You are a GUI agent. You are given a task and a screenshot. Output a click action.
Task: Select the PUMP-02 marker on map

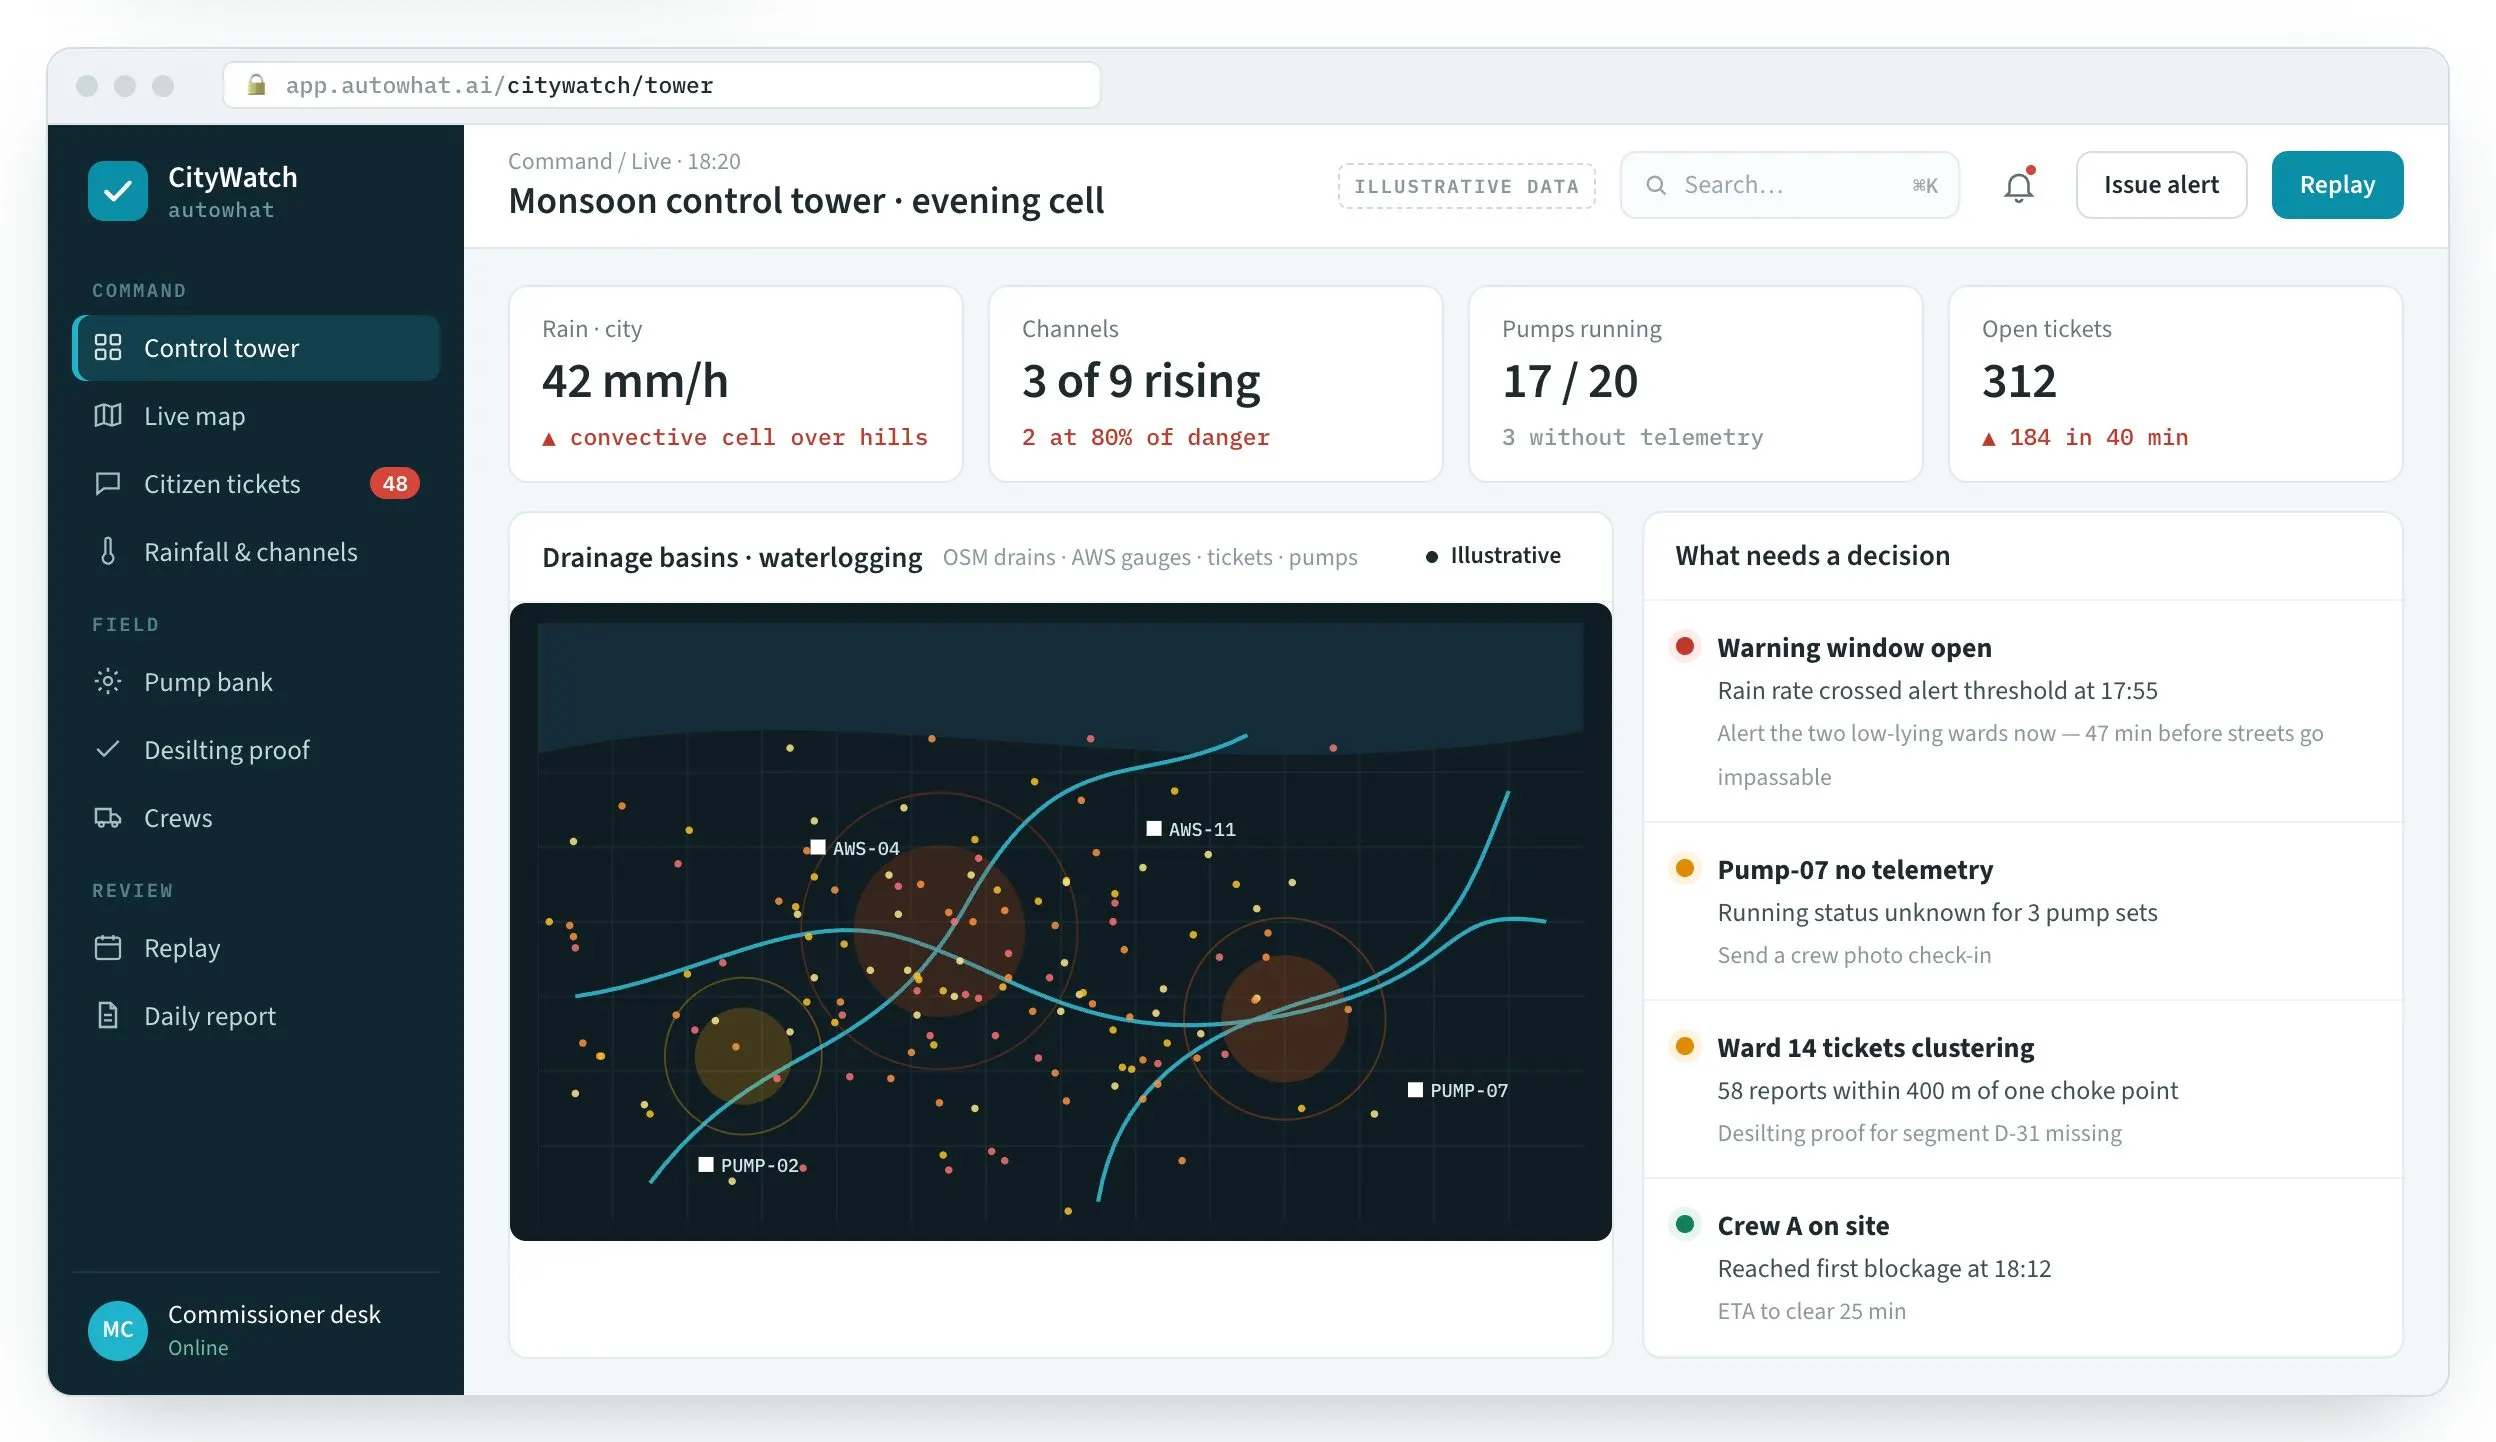coord(706,1164)
